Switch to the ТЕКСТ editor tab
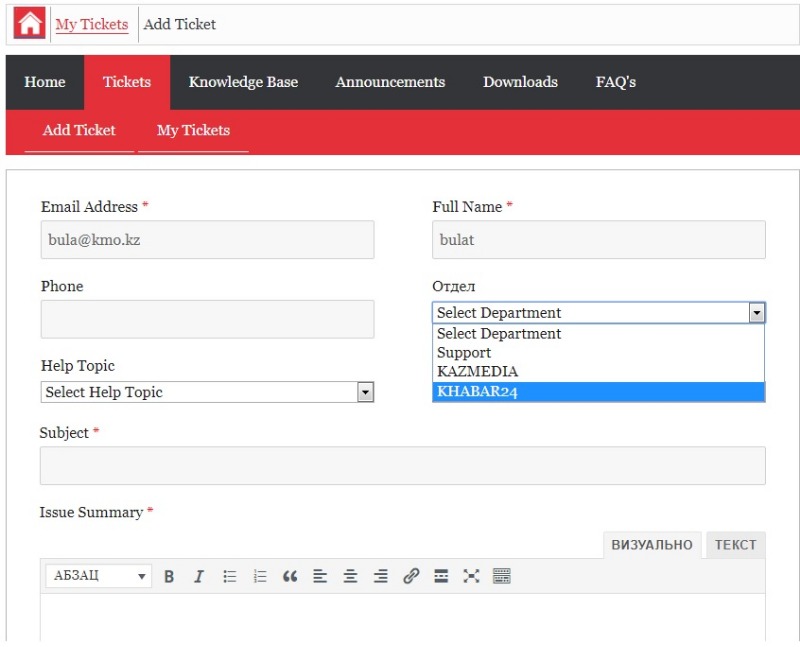800x647 pixels. coord(735,545)
